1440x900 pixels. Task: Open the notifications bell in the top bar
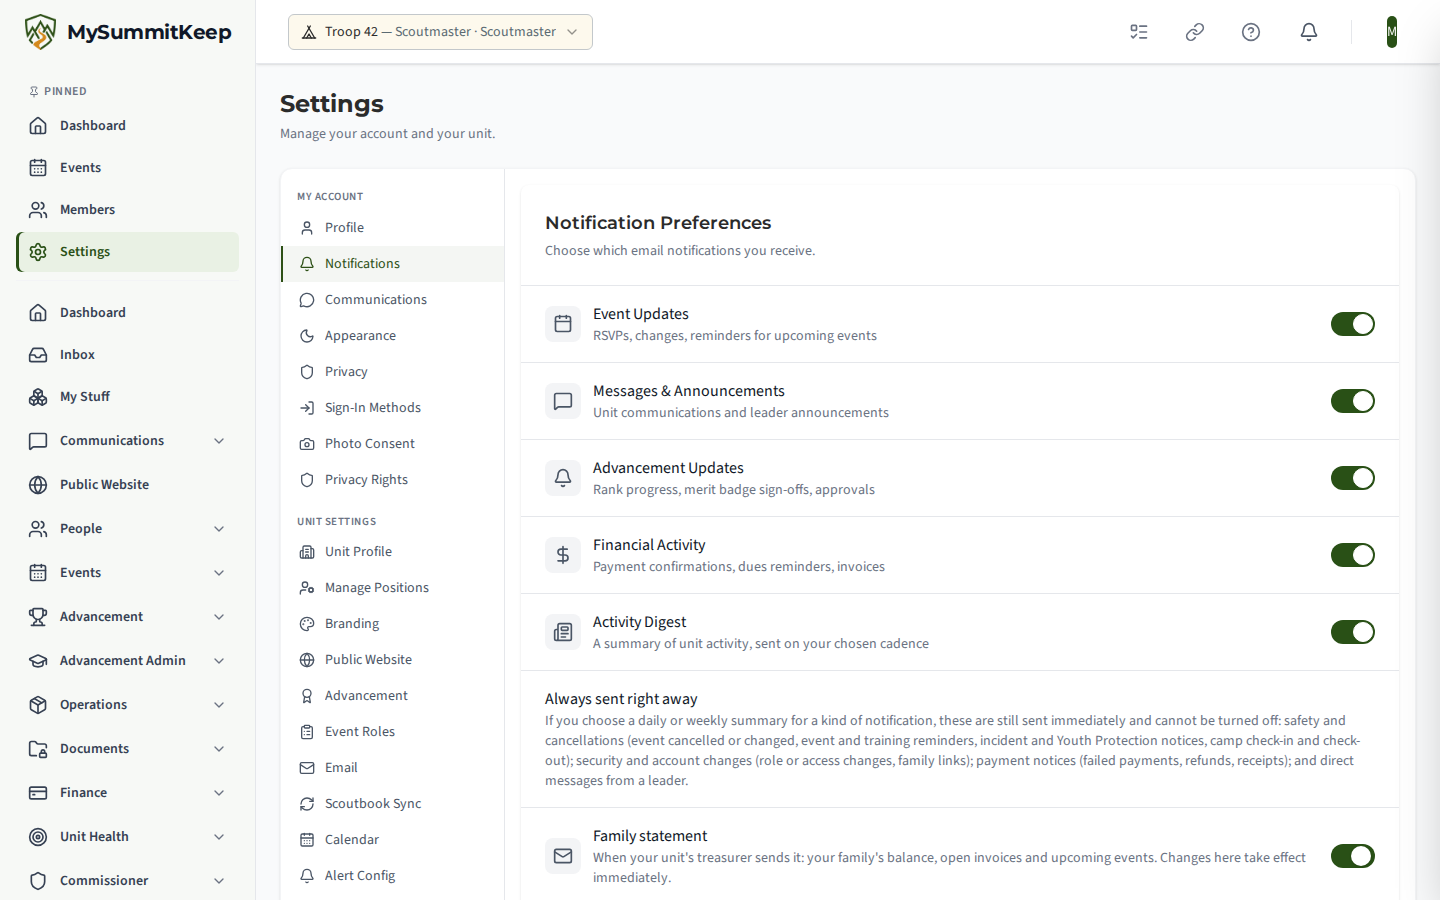coord(1309,32)
